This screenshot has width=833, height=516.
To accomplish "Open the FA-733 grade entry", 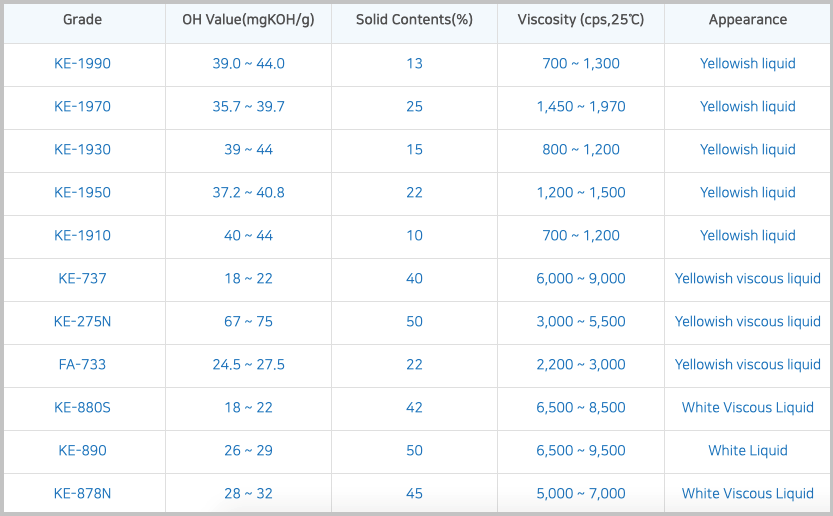I will point(83,364).
